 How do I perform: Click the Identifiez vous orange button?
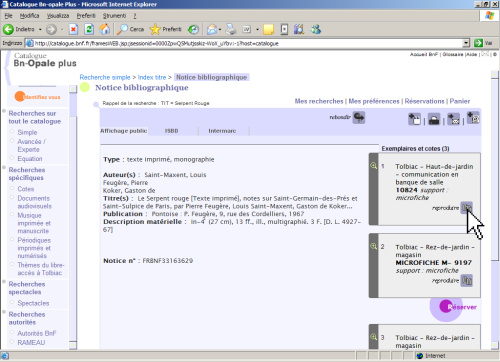tap(38, 97)
